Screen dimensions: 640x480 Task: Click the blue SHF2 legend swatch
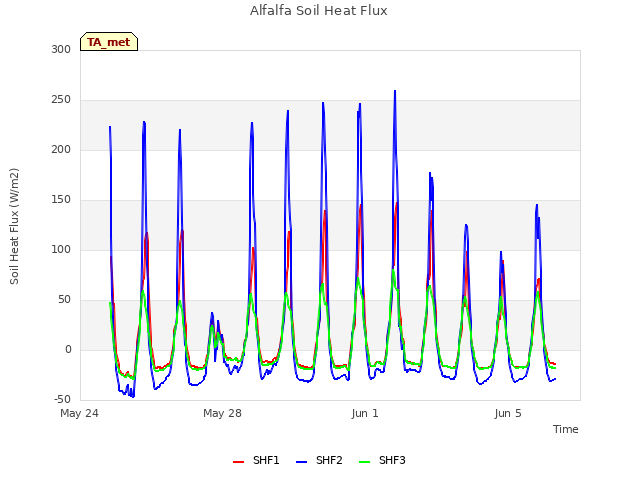[x=301, y=462]
